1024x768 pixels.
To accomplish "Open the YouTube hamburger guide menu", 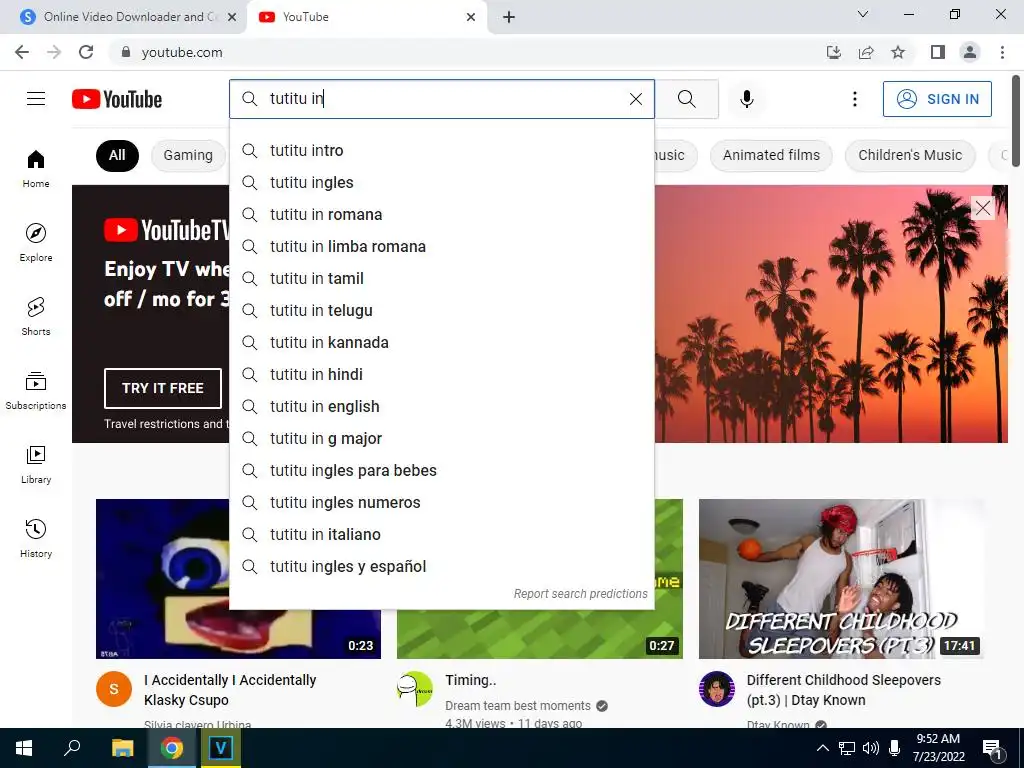I will click(x=36, y=99).
